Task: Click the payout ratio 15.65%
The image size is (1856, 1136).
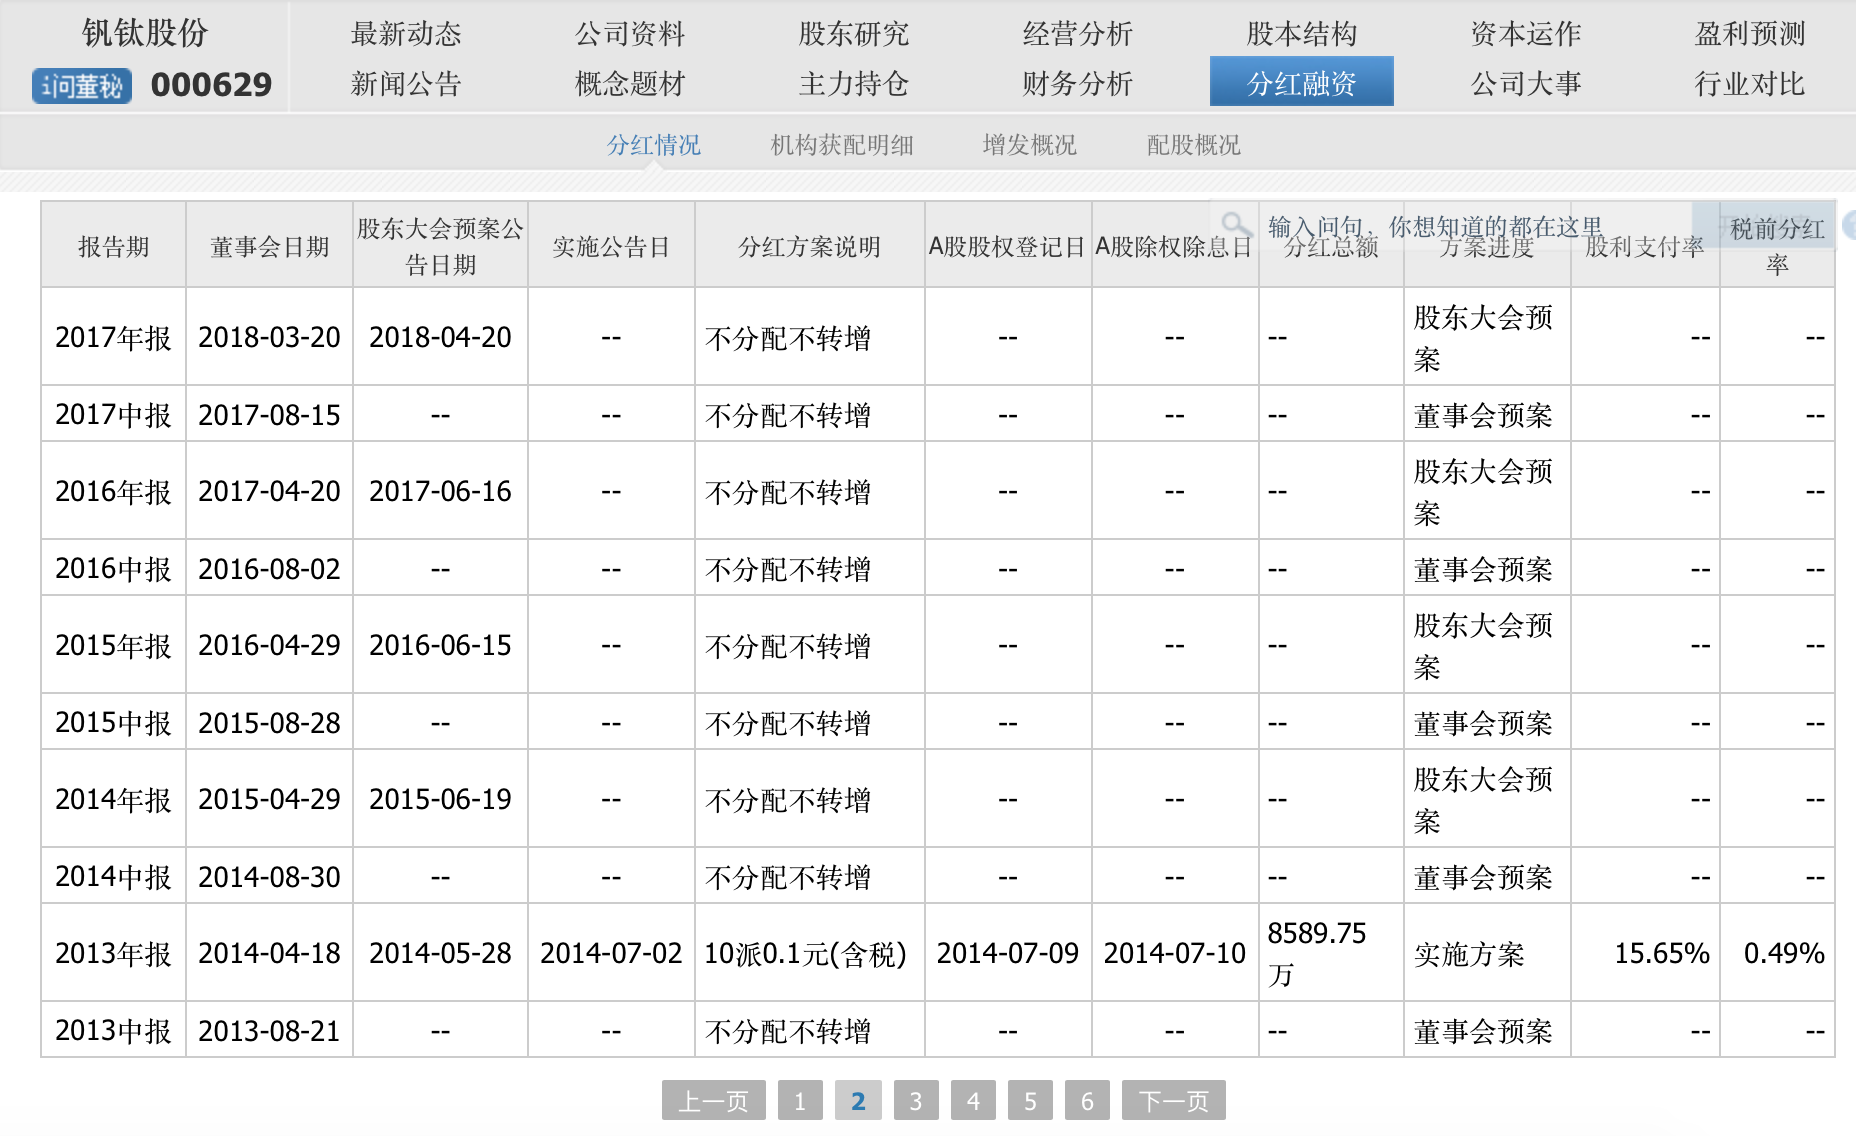Action: [x=1661, y=953]
